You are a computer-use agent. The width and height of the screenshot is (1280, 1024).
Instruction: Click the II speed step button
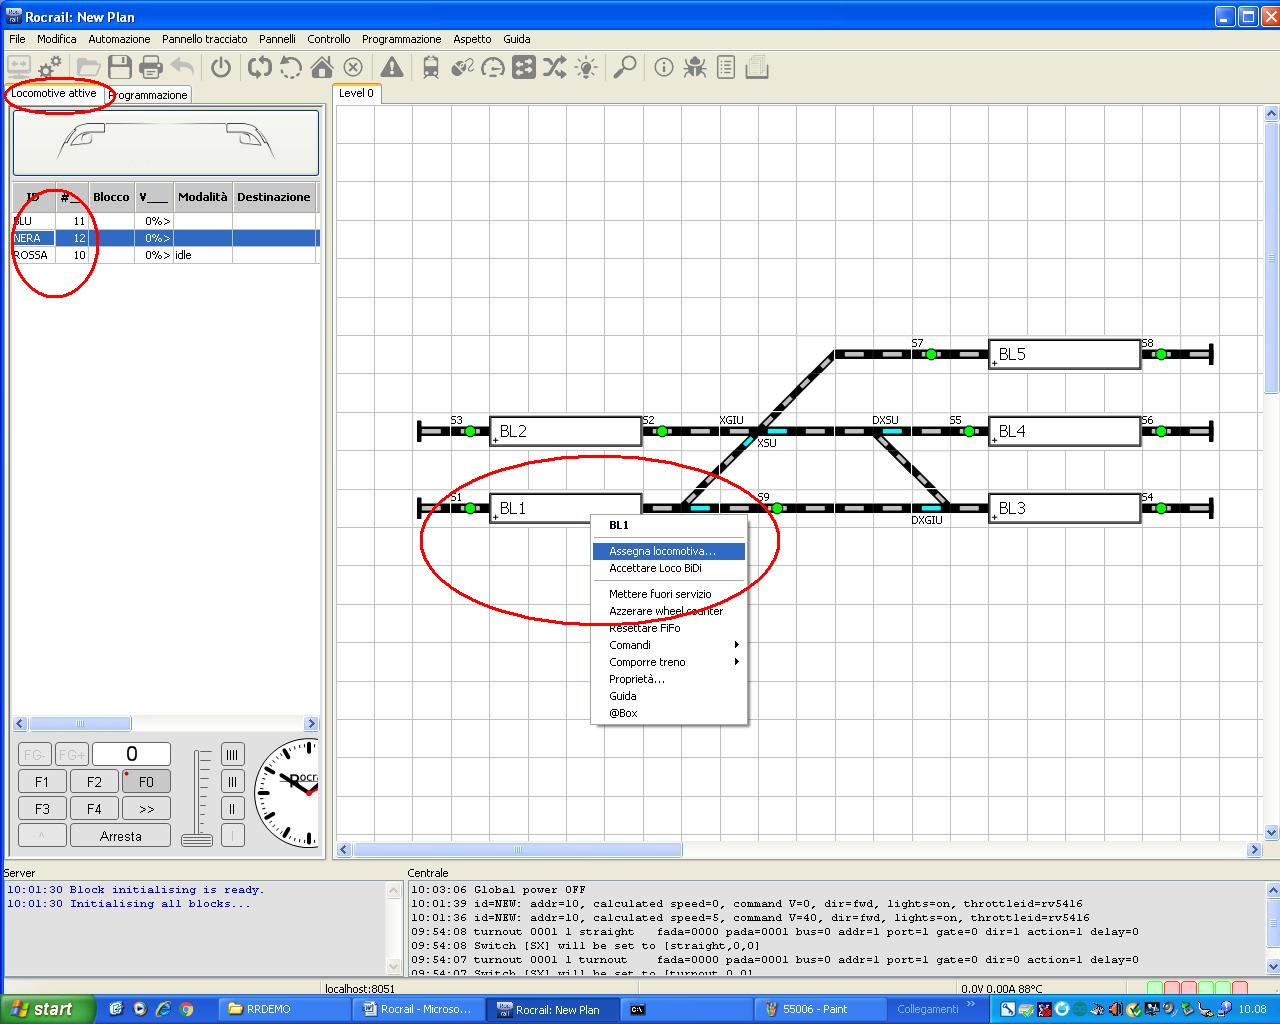tap(232, 809)
